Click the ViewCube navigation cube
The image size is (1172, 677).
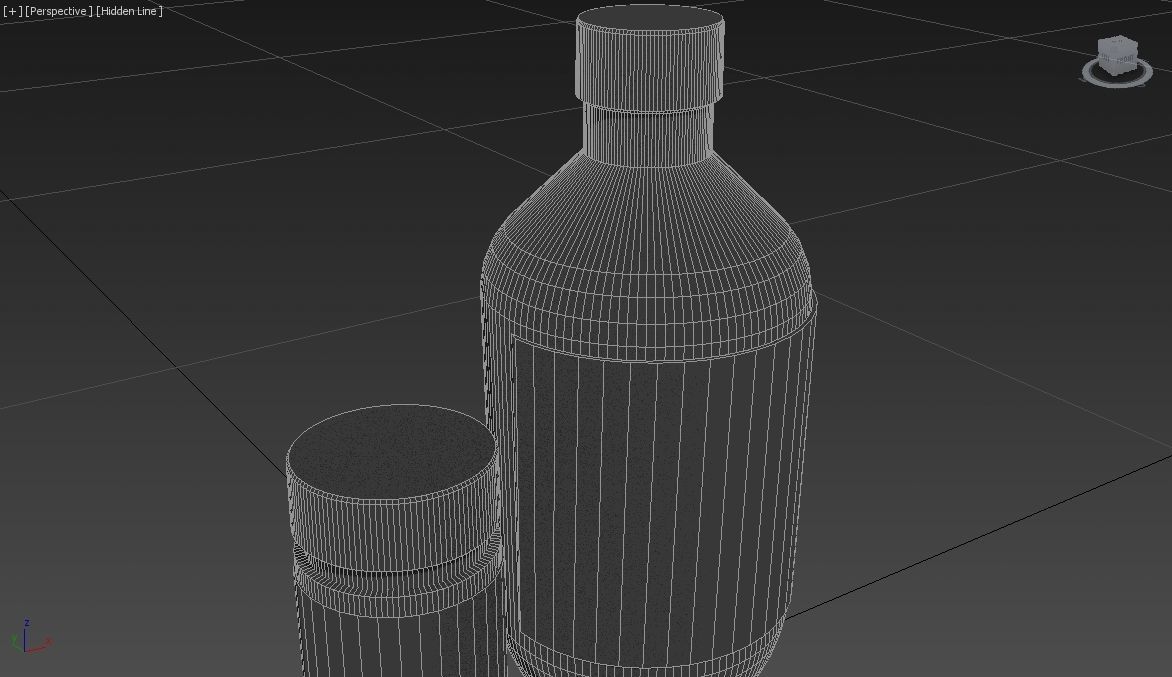(x=1117, y=55)
